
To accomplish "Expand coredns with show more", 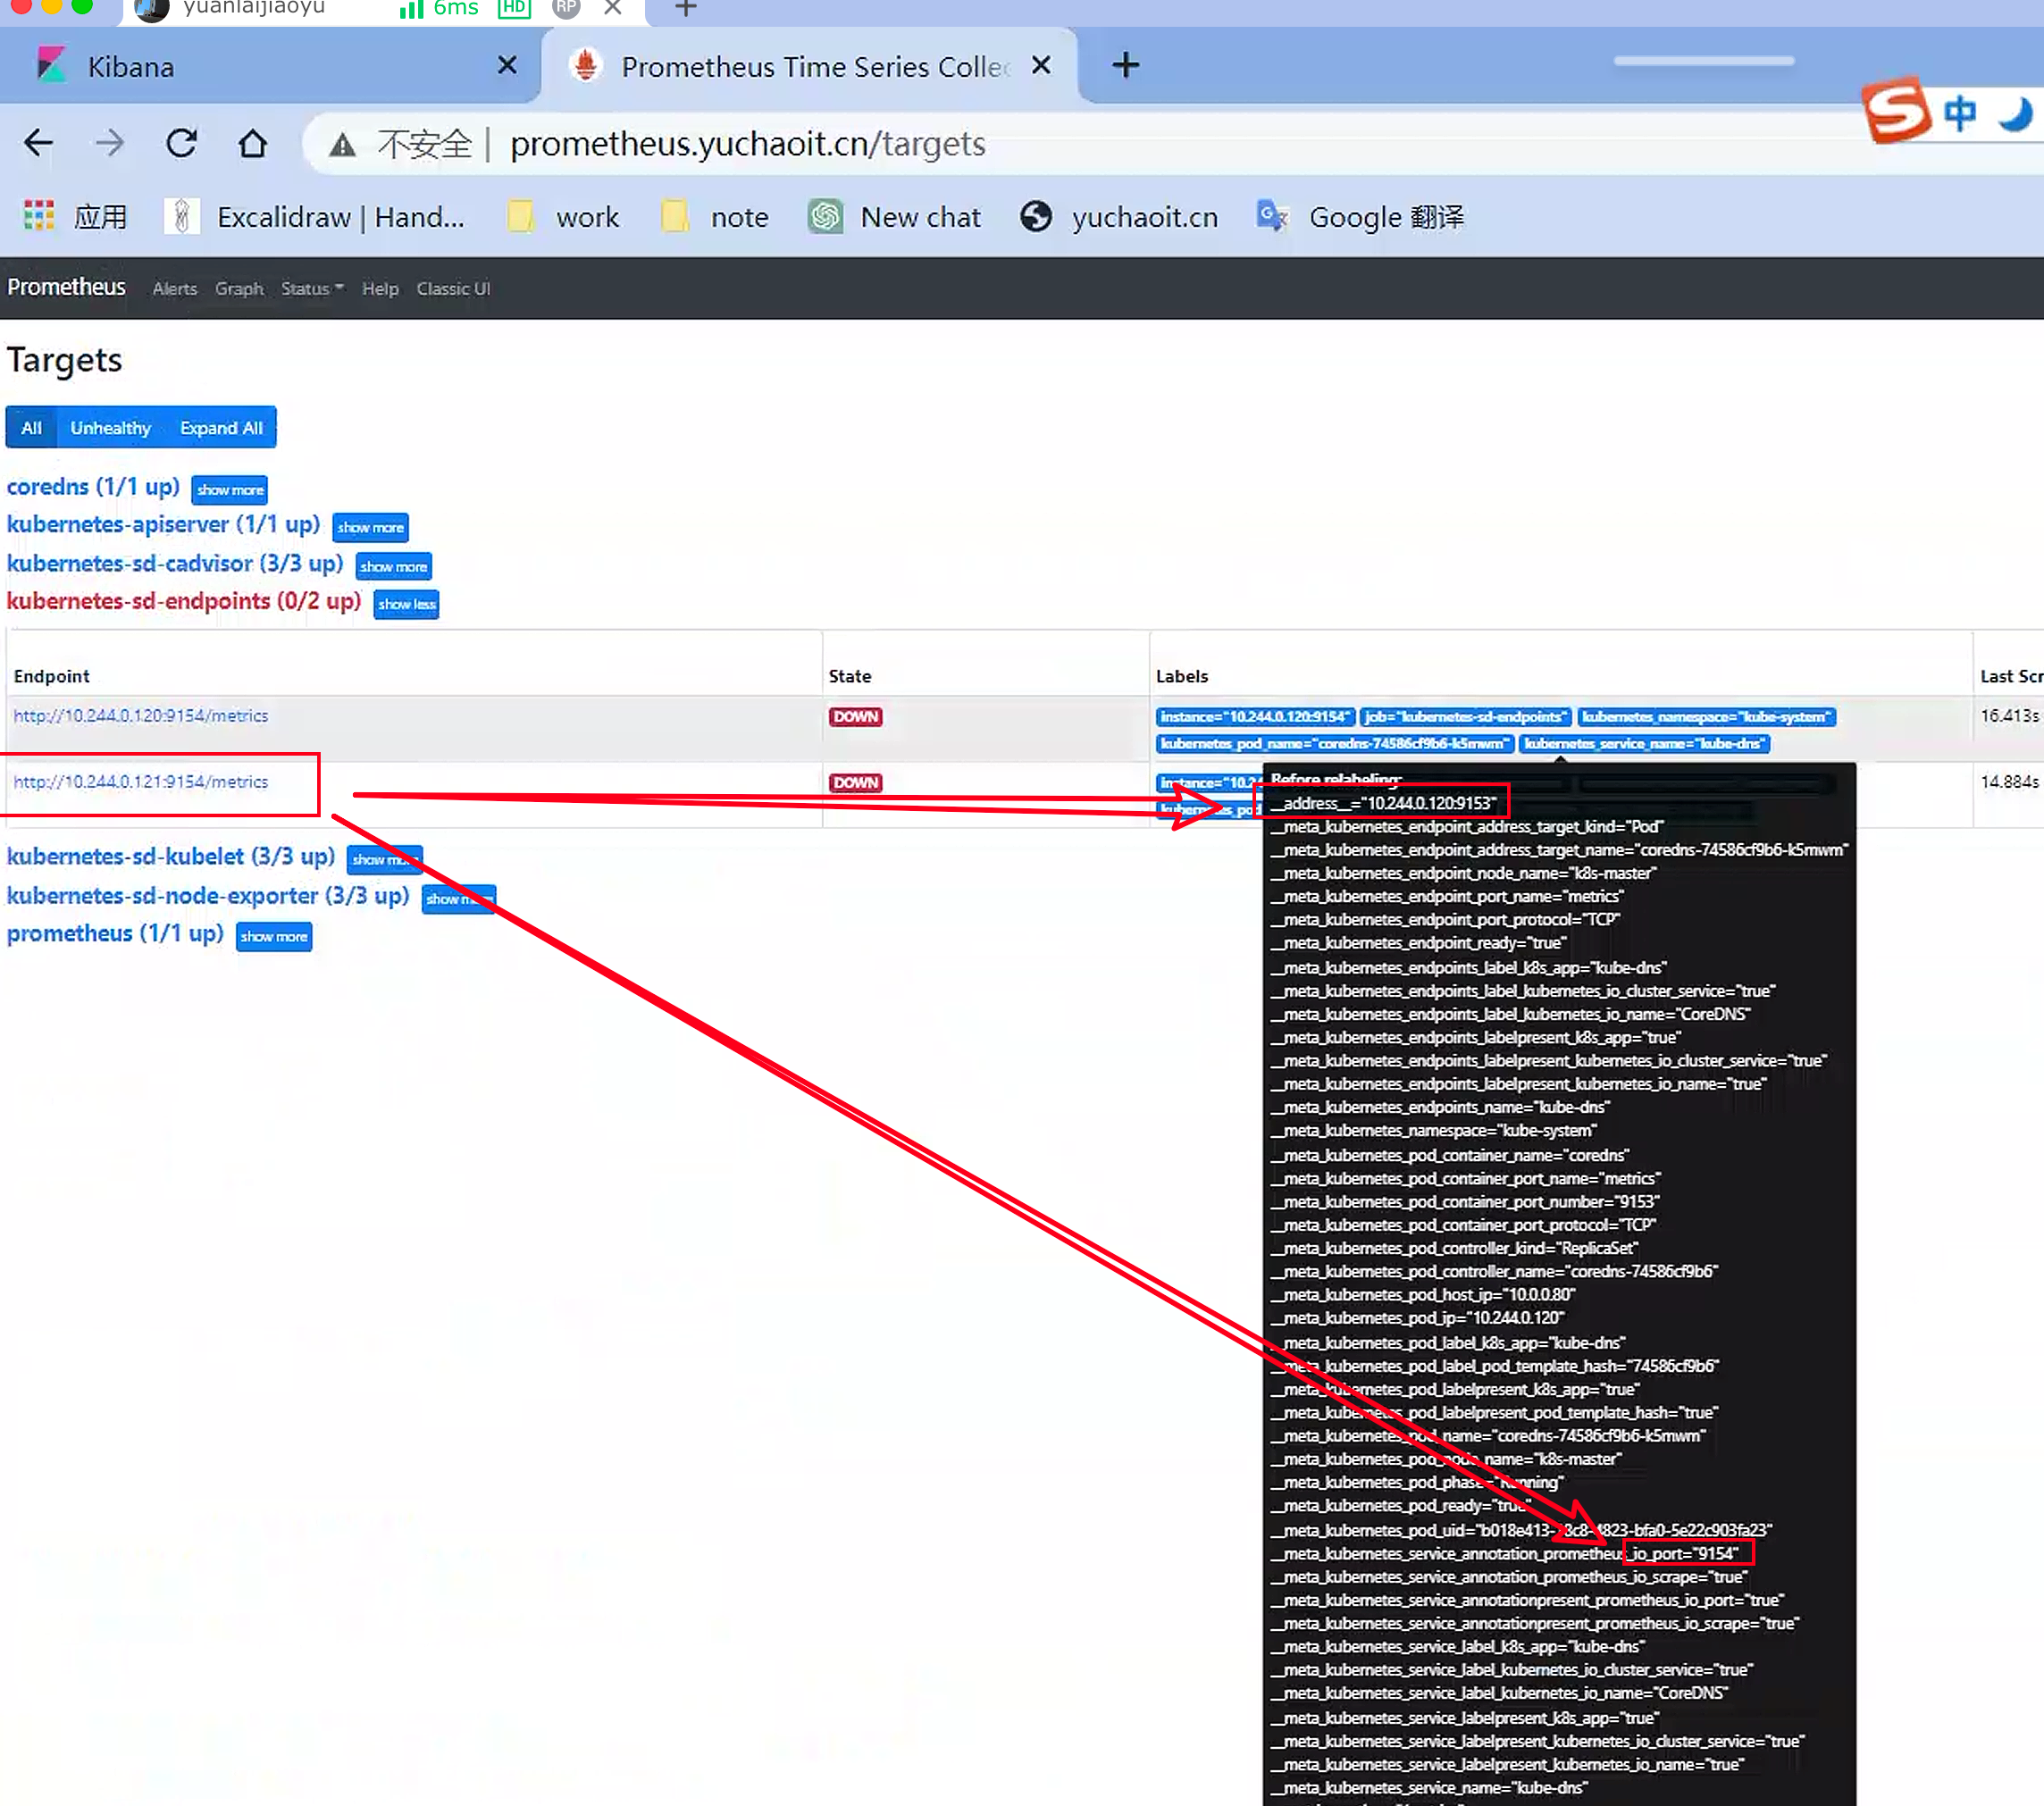I will 230,490.
